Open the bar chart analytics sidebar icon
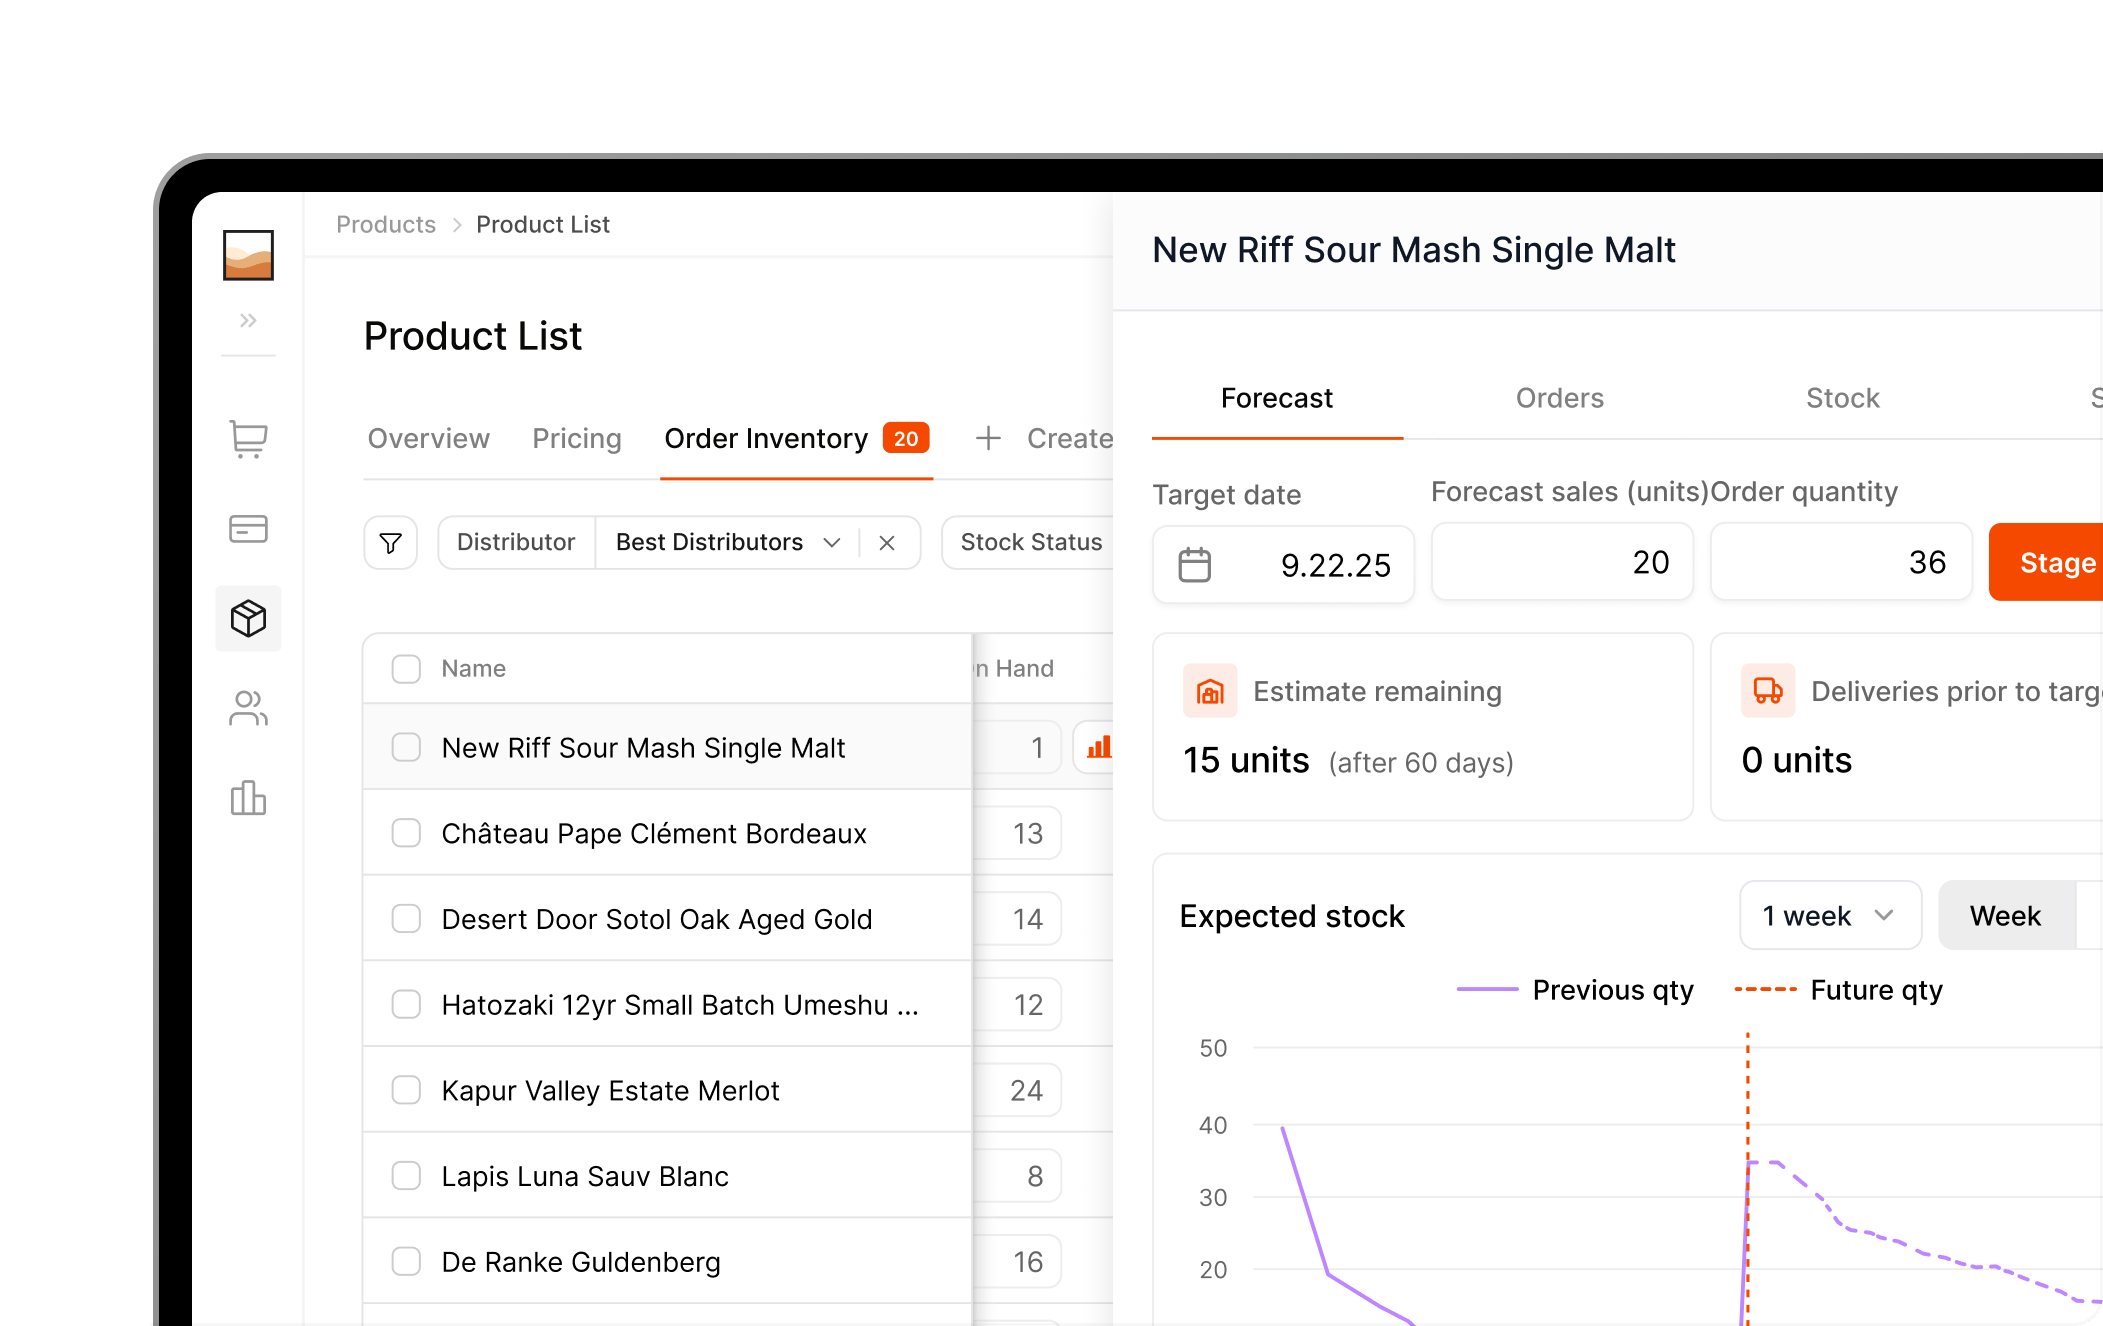The image size is (2103, 1326). click(x=248, y=798)
